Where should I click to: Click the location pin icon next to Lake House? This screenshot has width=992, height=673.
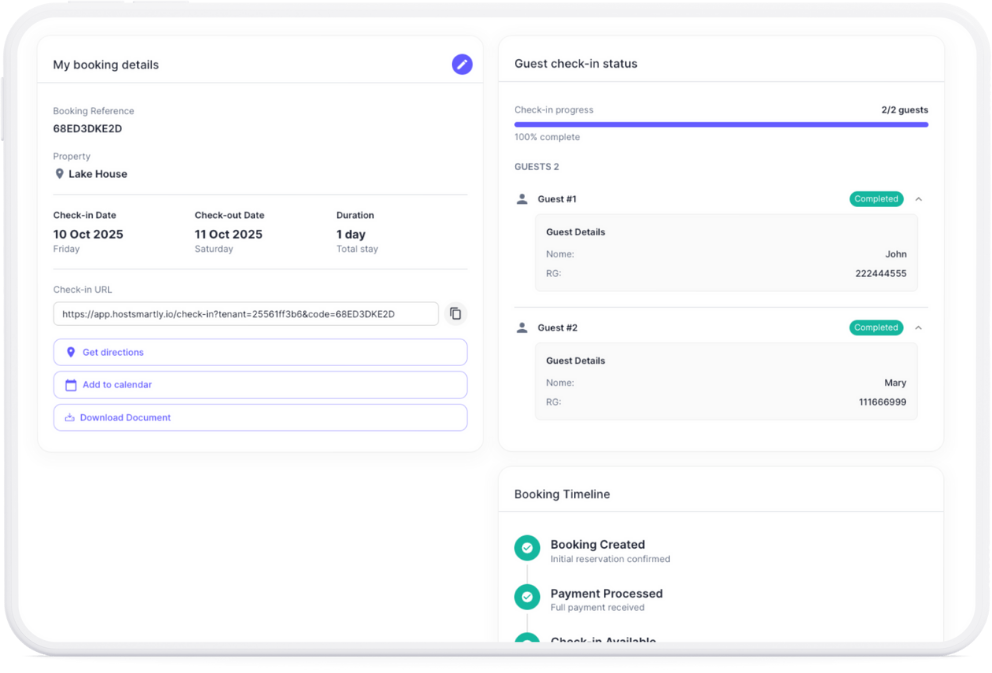point(60,173)
